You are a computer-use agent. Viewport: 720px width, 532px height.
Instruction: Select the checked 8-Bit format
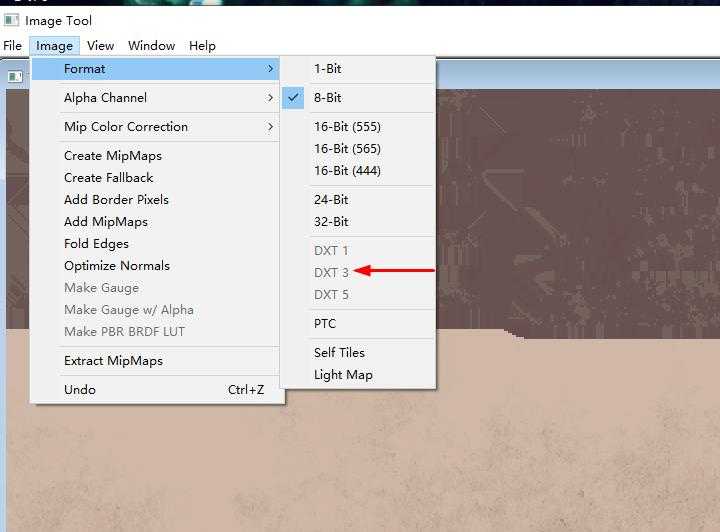coord(358,98)
